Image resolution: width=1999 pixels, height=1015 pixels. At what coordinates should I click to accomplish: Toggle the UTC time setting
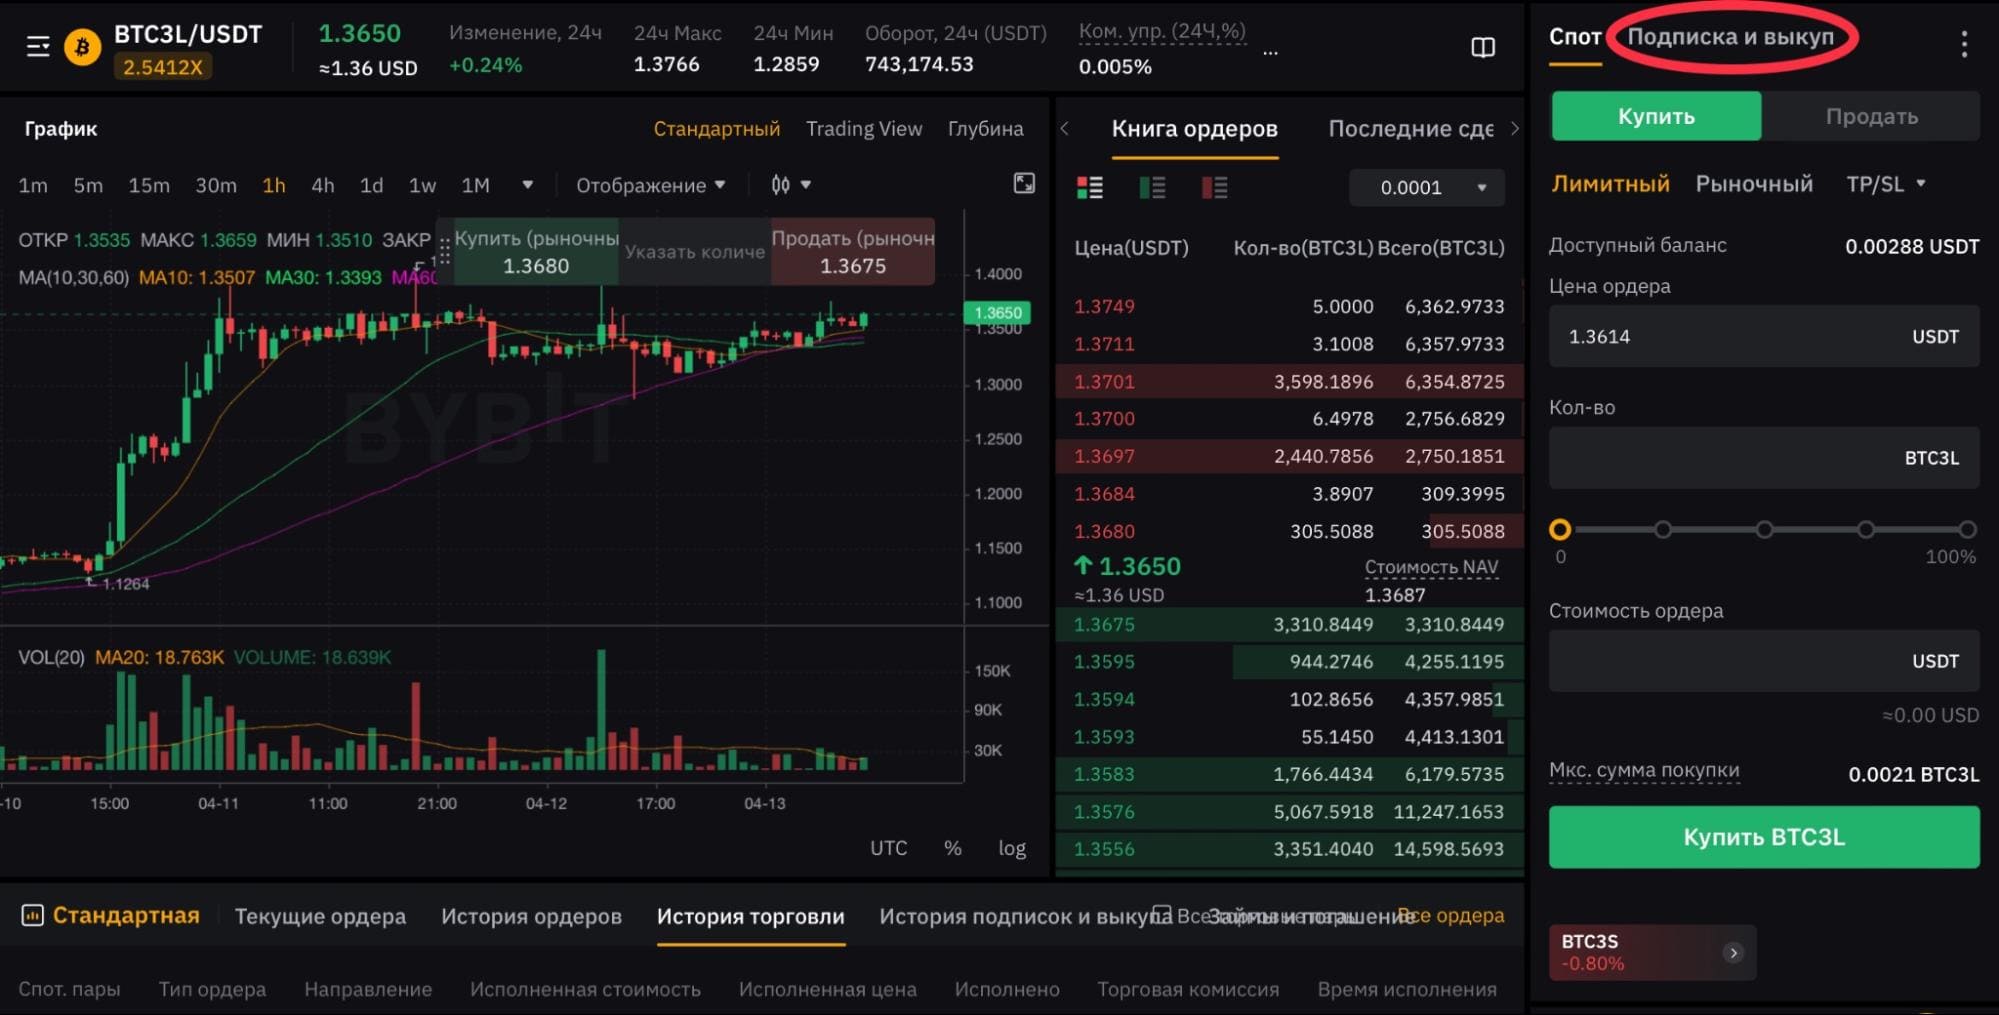[888, 848]
